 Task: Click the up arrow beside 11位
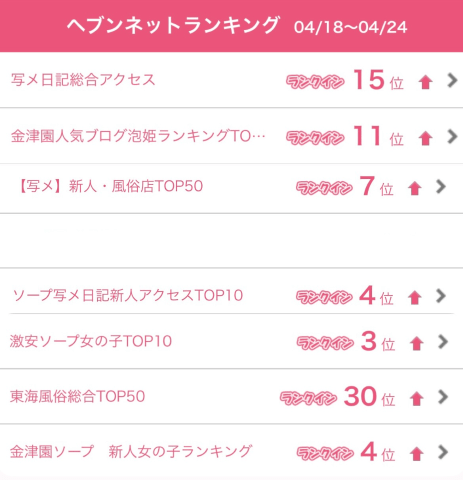(425, 138)
